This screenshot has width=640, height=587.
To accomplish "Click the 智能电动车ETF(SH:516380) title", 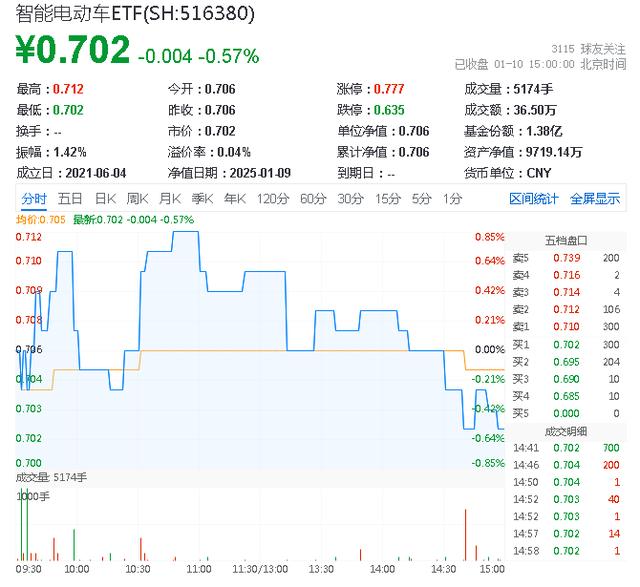I will tap(135, 14).
